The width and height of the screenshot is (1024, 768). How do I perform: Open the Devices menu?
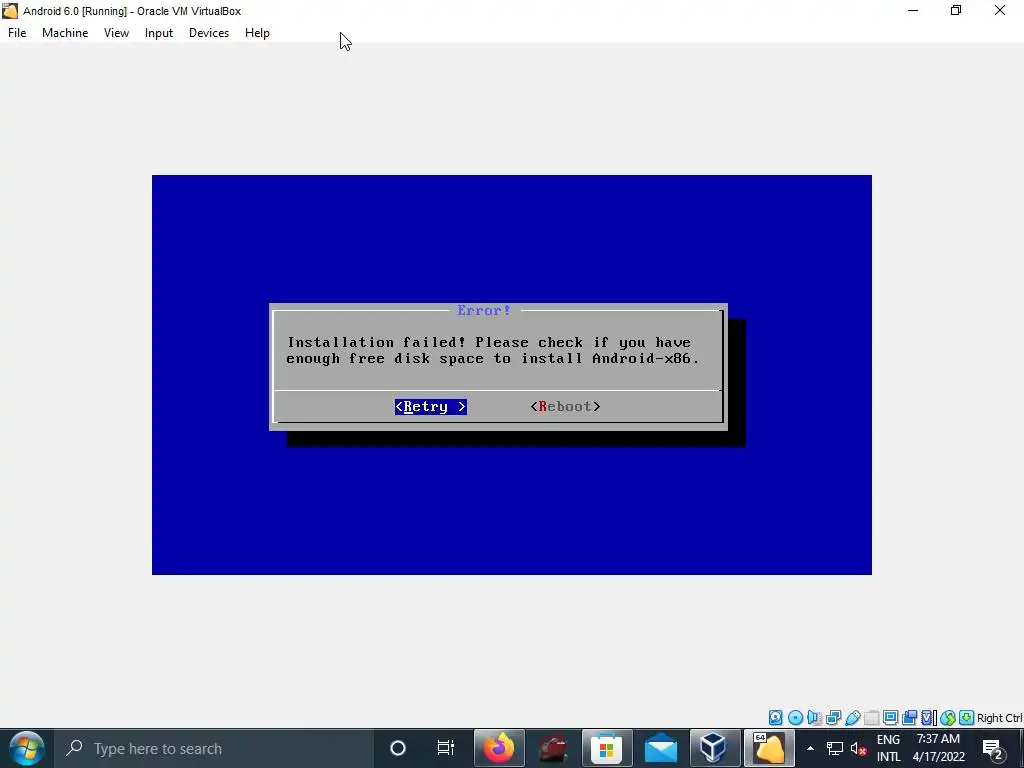(209, 33)
